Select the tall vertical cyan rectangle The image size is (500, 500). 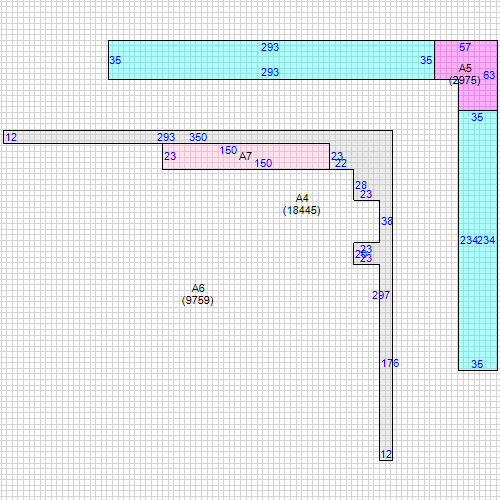tap(478, 240)
